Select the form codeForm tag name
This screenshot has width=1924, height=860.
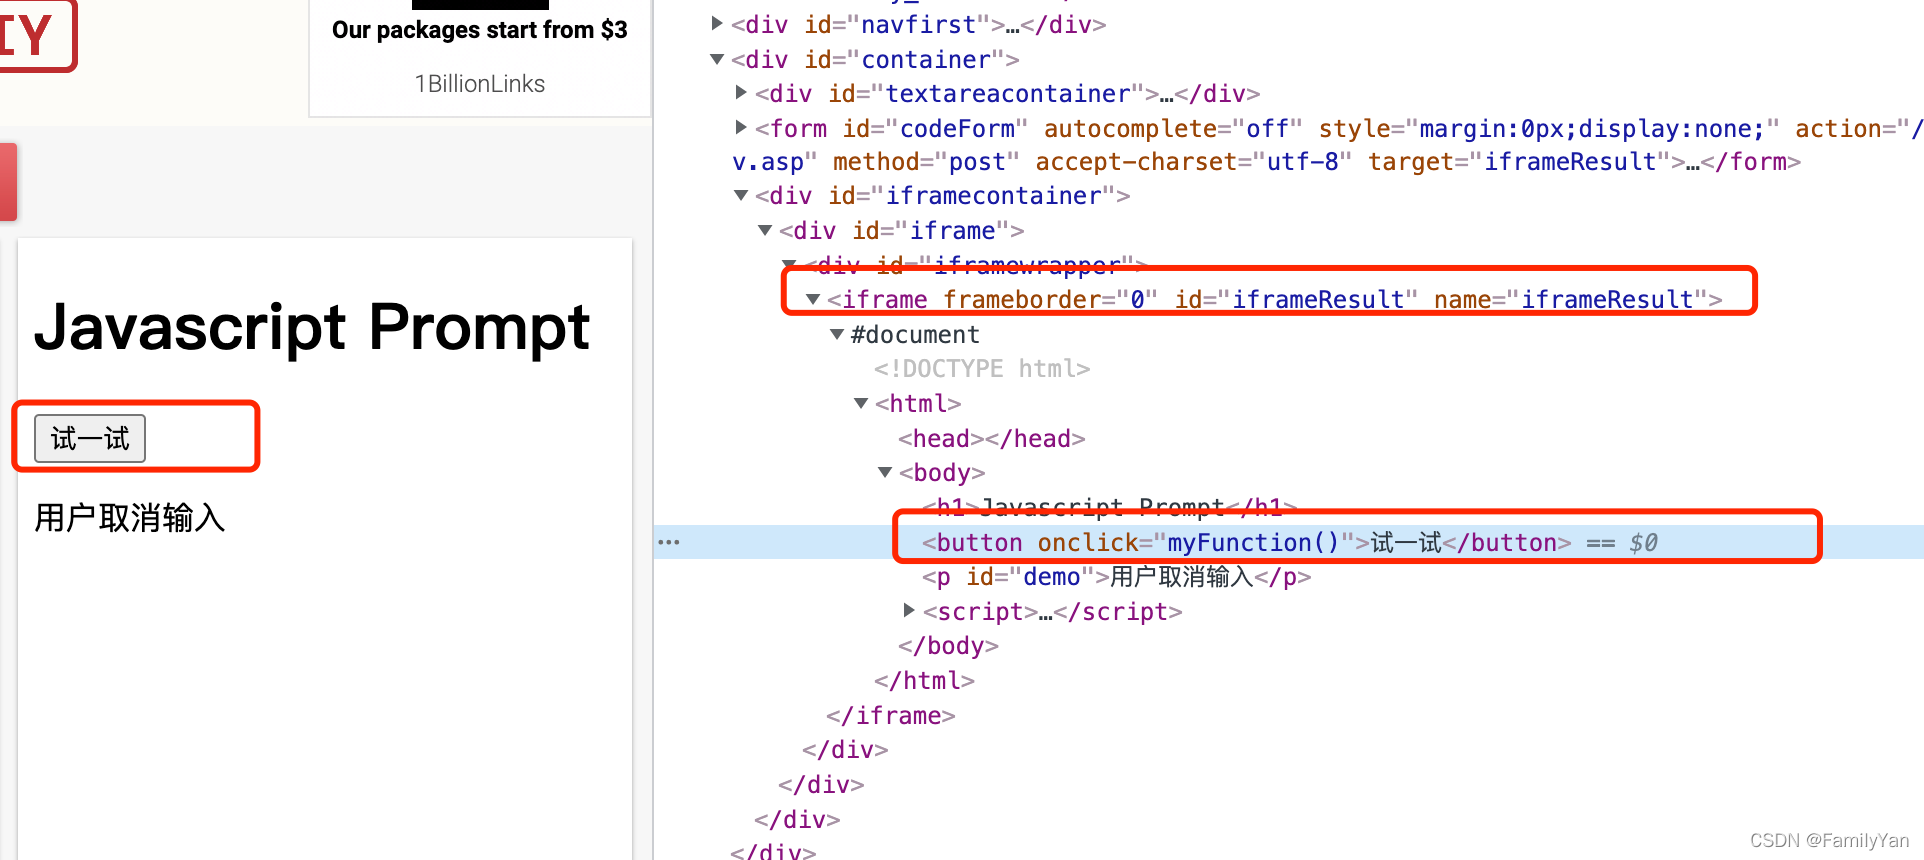pyautogui.click(x=799, y=129)
